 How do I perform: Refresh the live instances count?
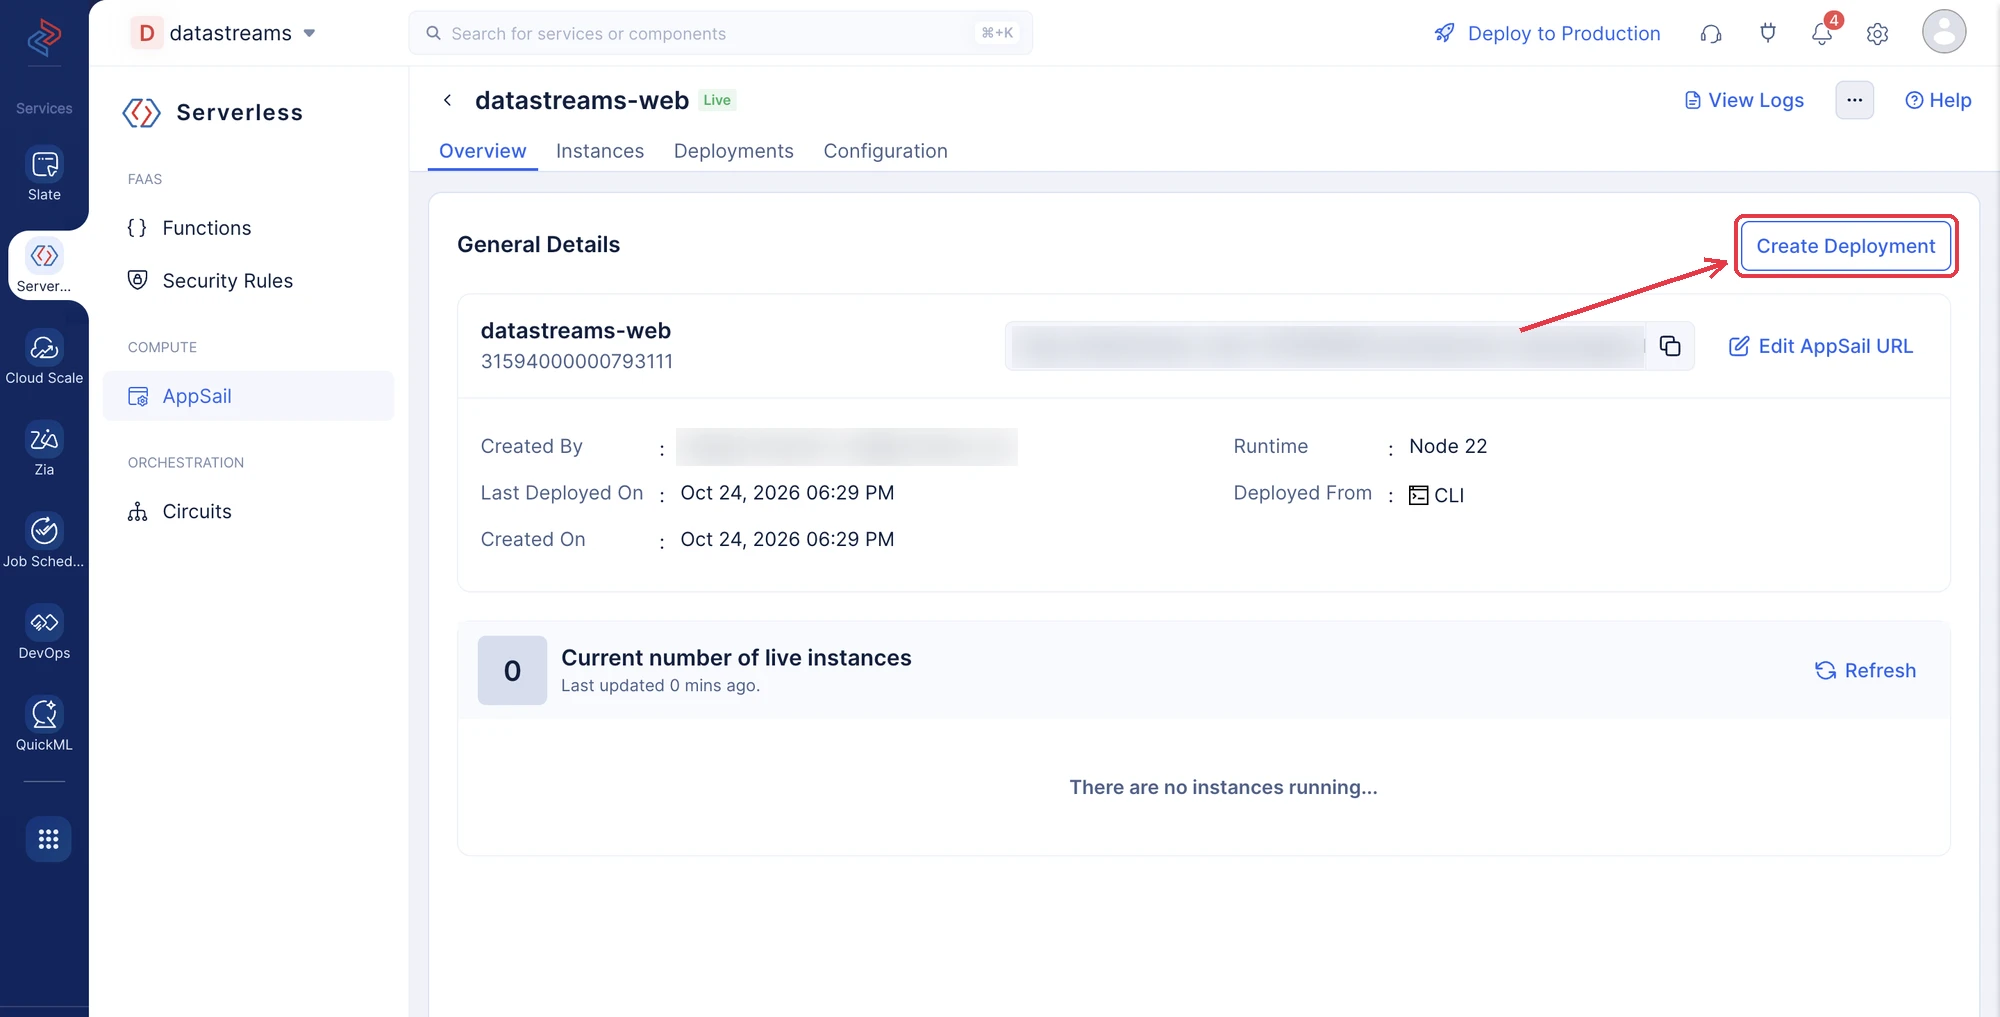click(x=1866, y=670)
